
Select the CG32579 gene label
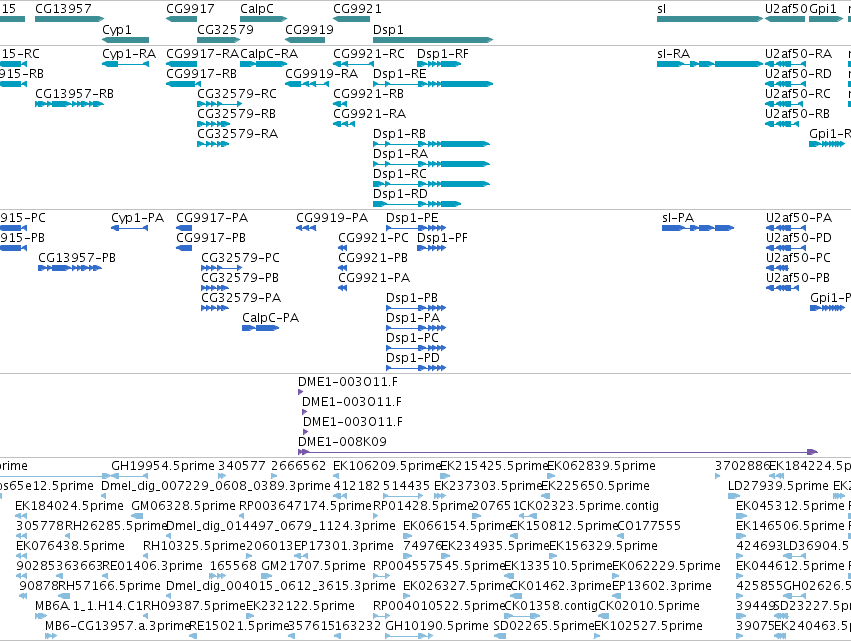tap(225, 29)
